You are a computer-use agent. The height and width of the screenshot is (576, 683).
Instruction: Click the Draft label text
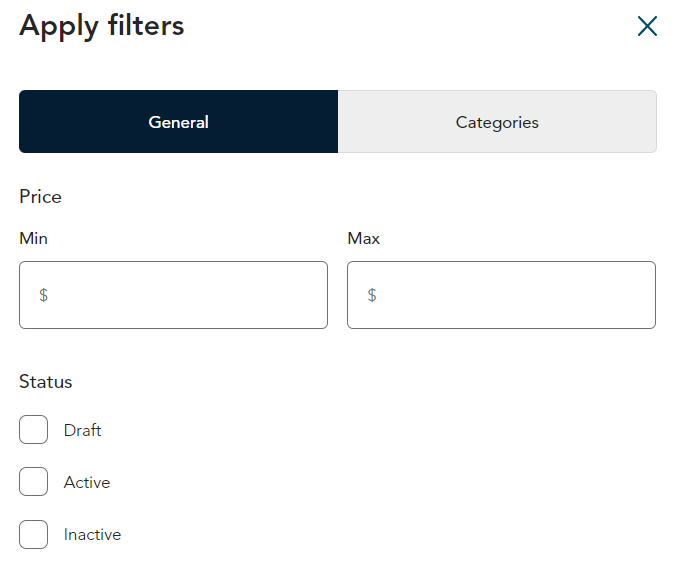pos(82,430)
